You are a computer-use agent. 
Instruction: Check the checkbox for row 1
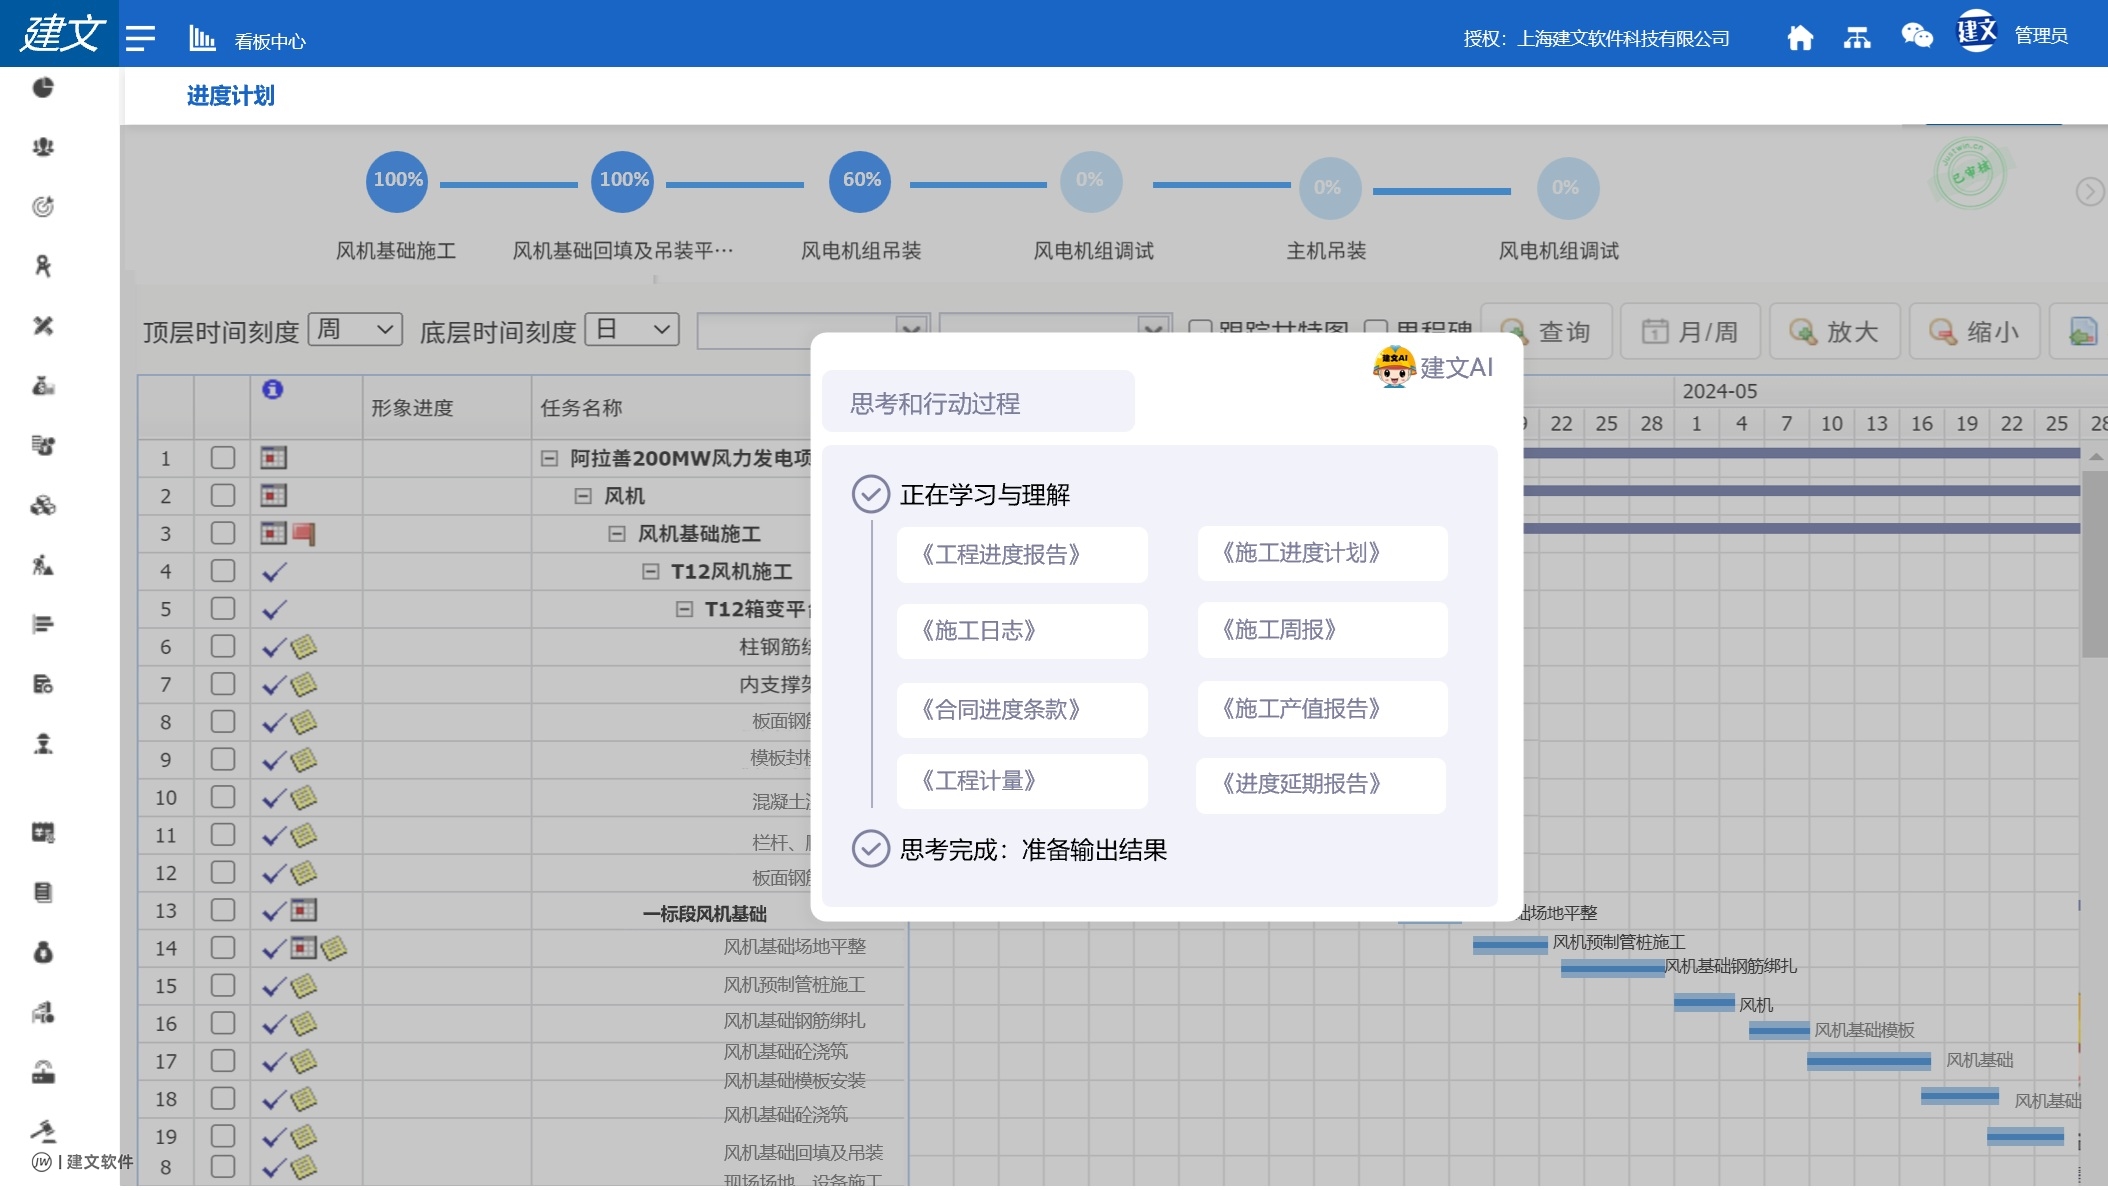click(x=223, y=458)
